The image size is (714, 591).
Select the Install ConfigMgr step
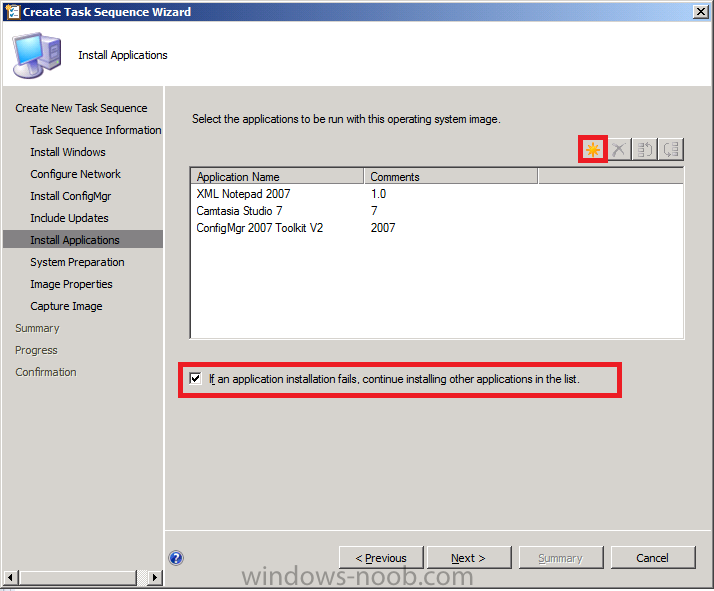[x=71, y=196]
